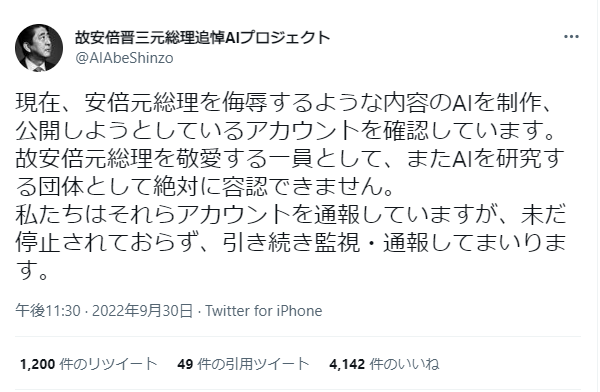This screenshot has width=600, height=392.
Task: Open the 午後11:30 timestamp link
Action: coord(48,311)
